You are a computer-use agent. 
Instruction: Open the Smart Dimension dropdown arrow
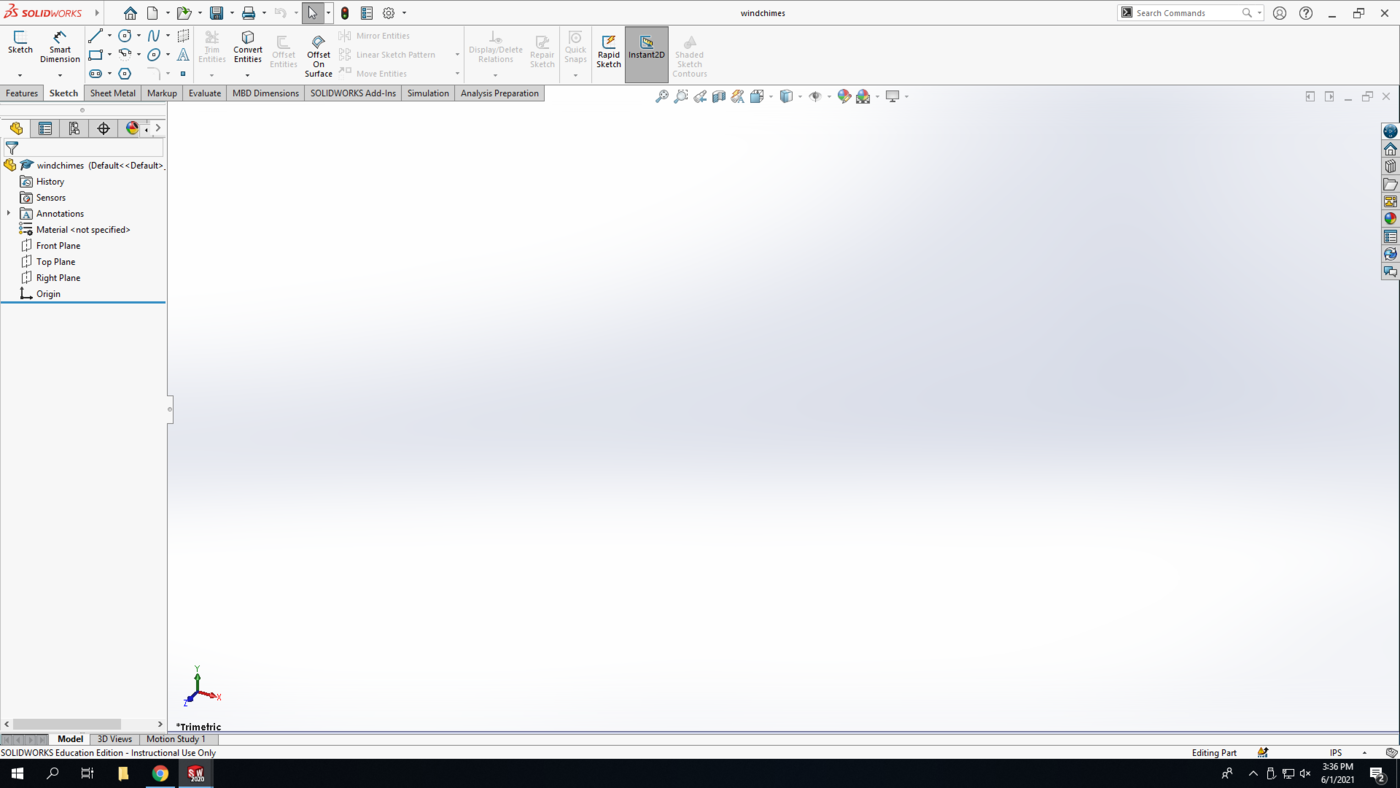pos(60,75)
